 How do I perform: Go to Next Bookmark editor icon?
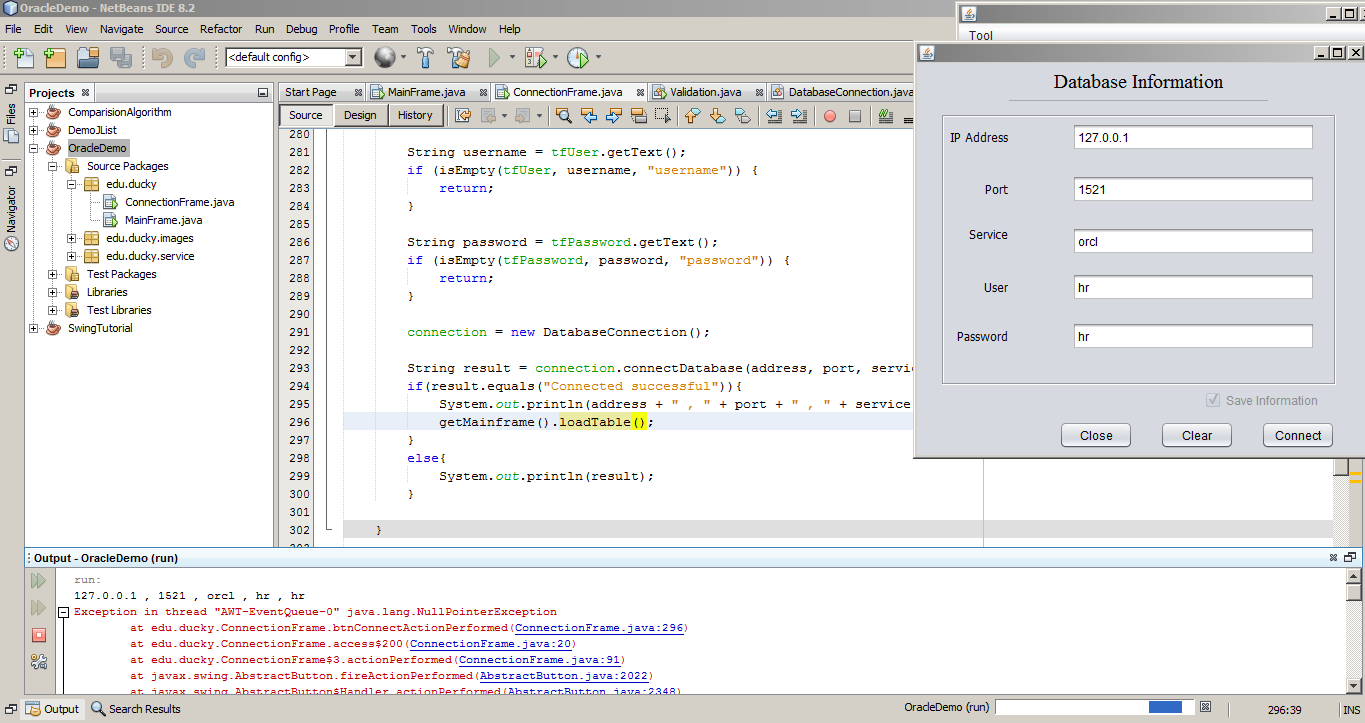pyautogui.click(x=717, y=116)
